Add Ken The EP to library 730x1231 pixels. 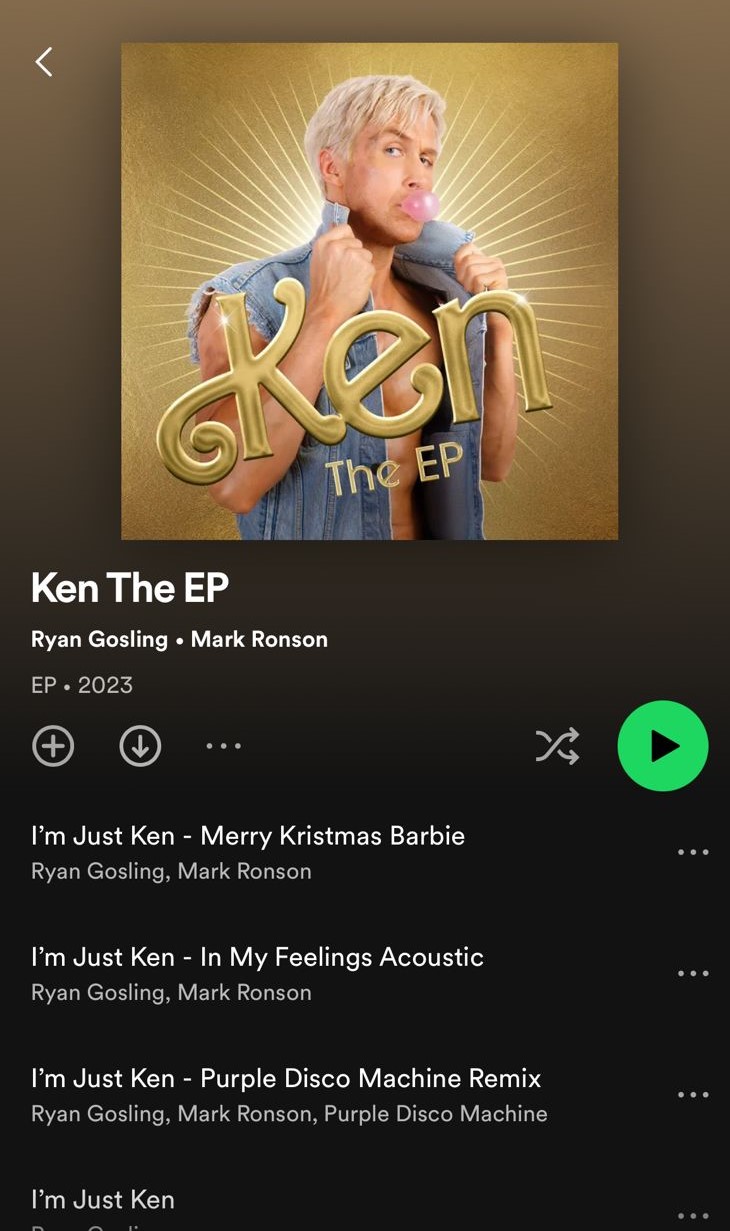pyautogui.click(x=53, y=746)
